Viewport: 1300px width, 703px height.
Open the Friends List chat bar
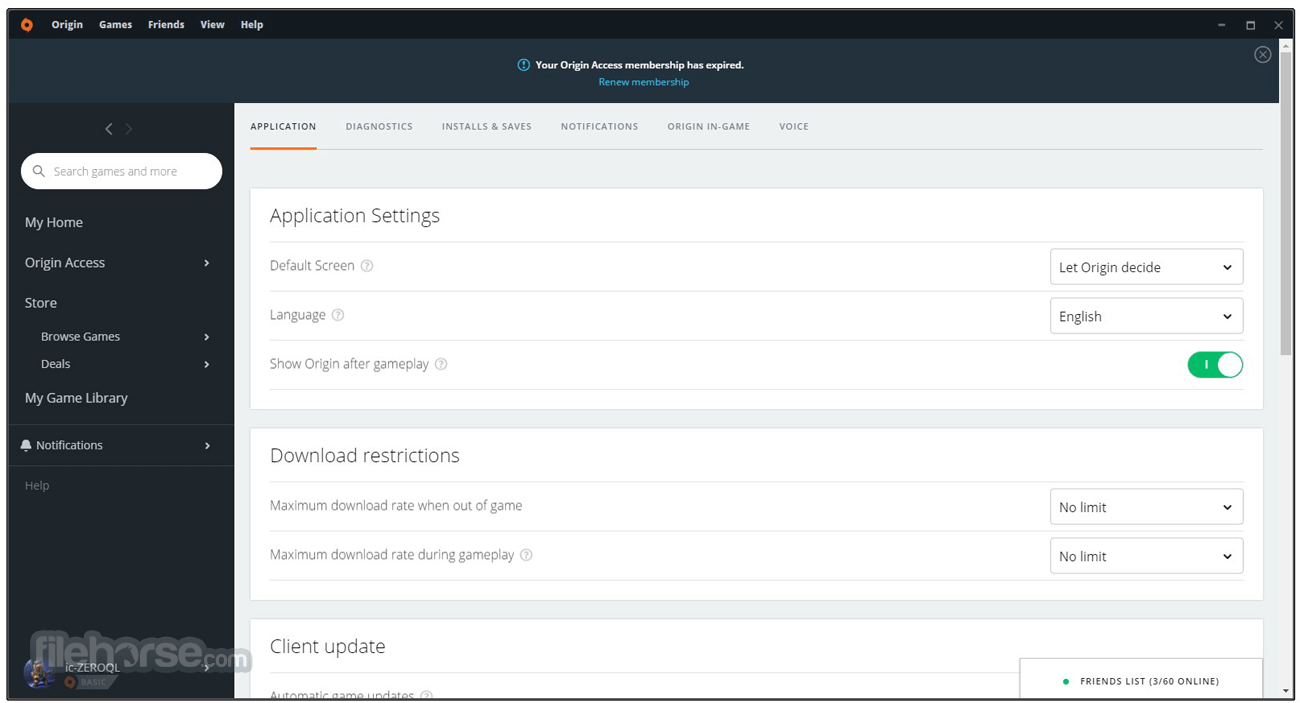[1141, 680]
